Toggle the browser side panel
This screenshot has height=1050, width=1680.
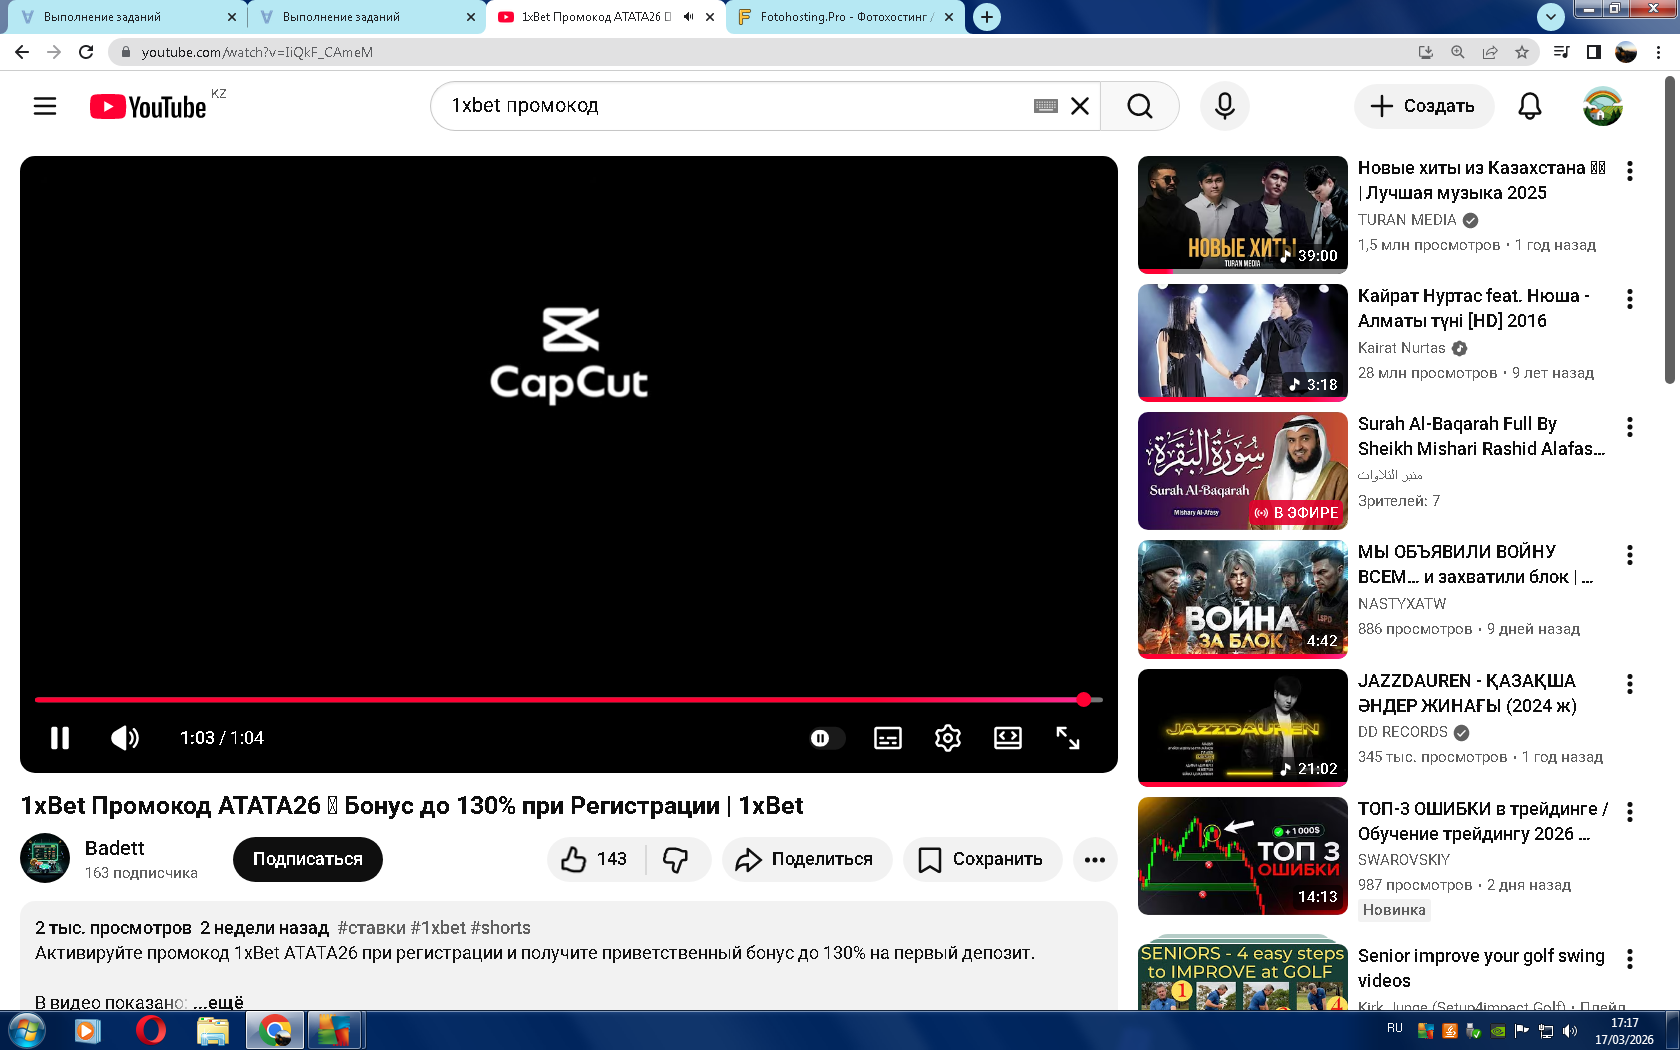pyautogui.click(x=1594, y=52)
